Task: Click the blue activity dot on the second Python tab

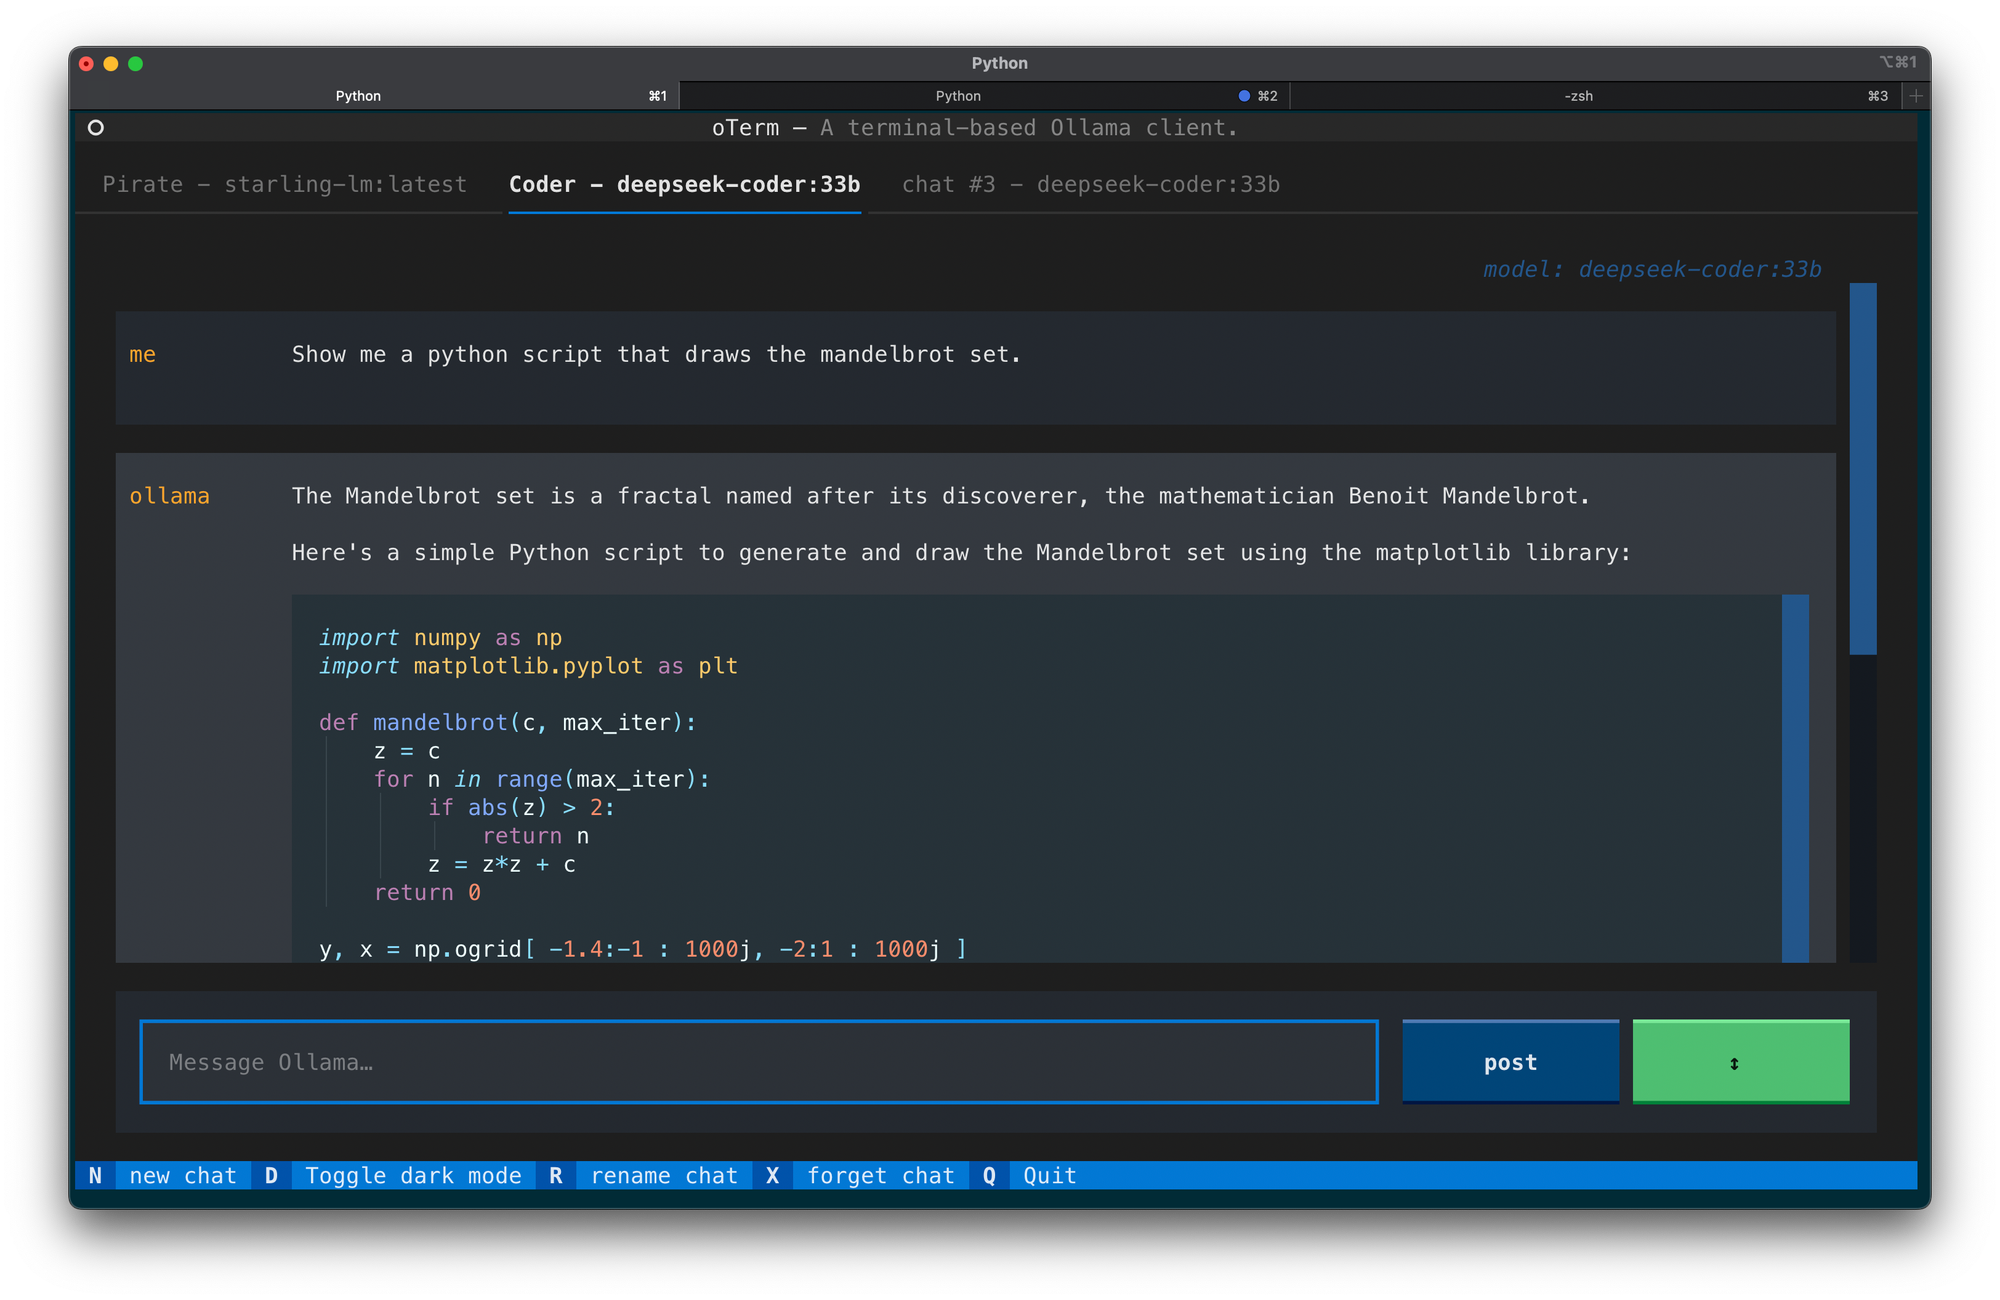Action: pos(1244,96)
